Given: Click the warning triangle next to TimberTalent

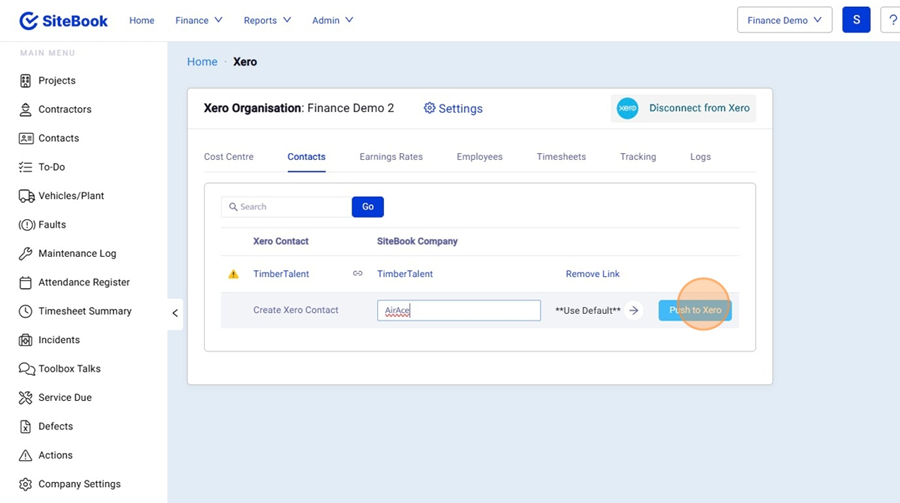Looking at the screenshot, I should (233, 274).
